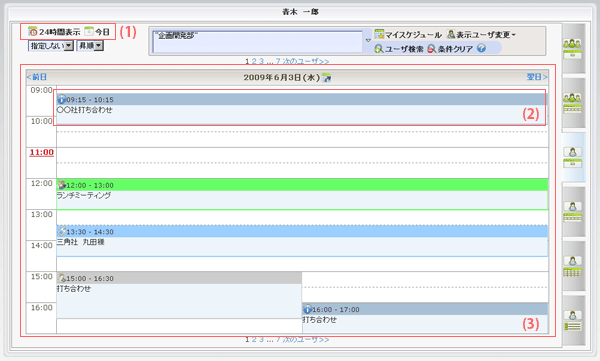Open マイスケジュール from the toolbar

(408, 34)
